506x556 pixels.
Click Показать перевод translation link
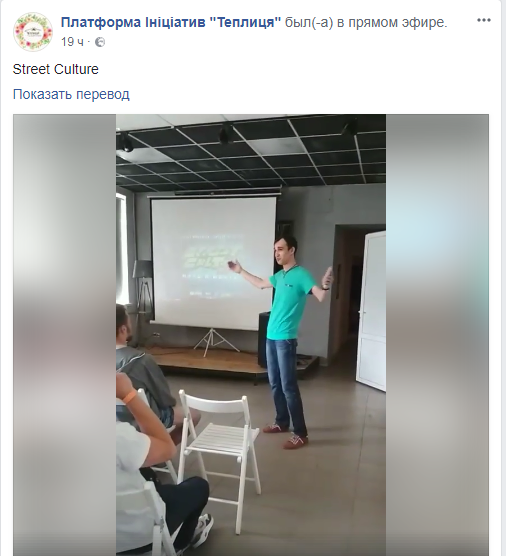click(x=71, y=94)
